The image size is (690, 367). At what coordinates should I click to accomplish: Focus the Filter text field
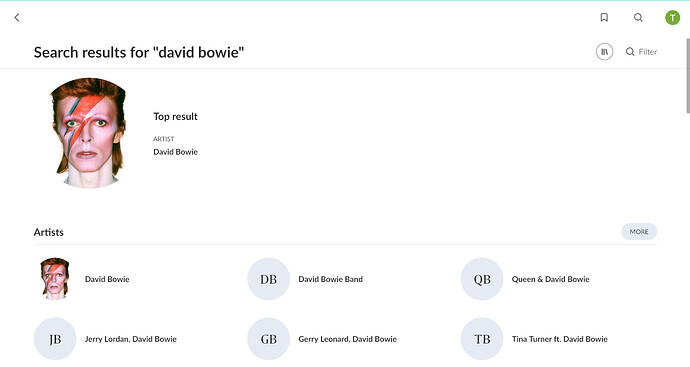tap(647, 51)
